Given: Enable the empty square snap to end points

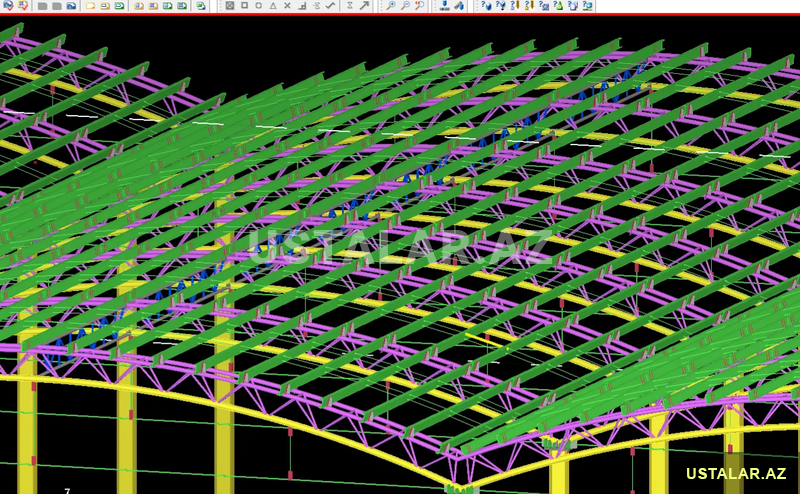Looking at the screenshot, I should 245,6.
